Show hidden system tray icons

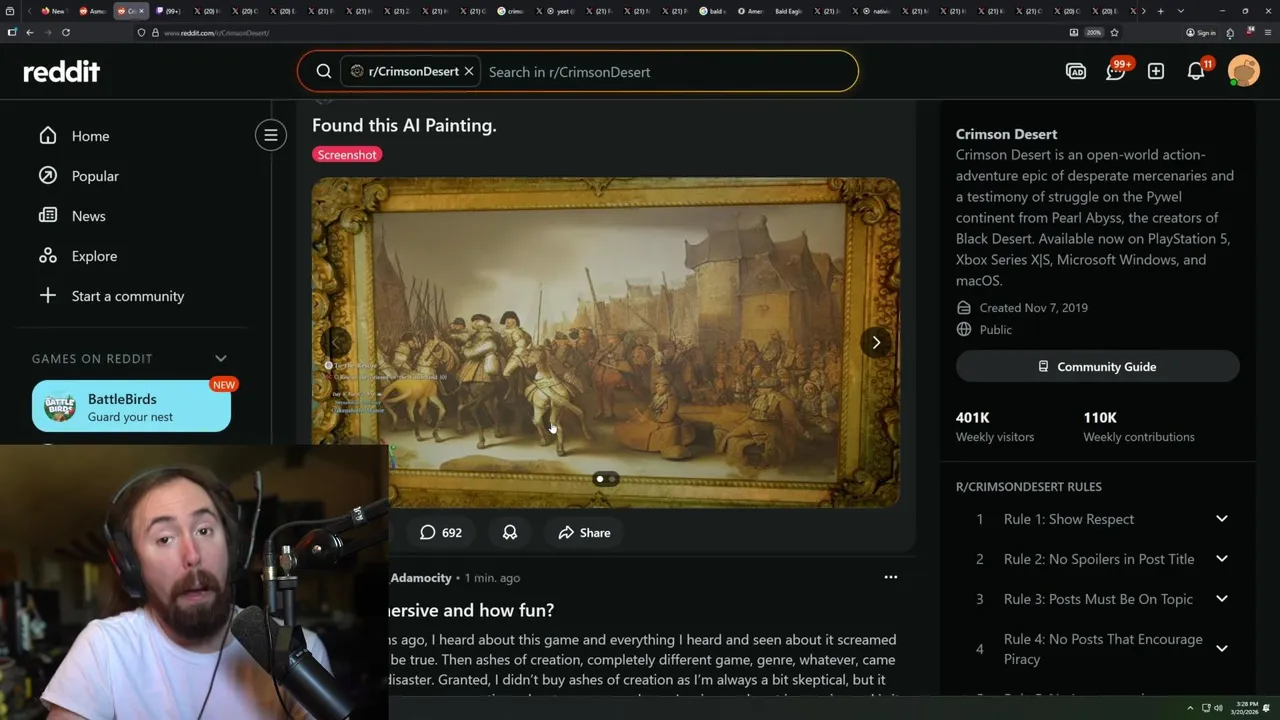pos(1191,708)
